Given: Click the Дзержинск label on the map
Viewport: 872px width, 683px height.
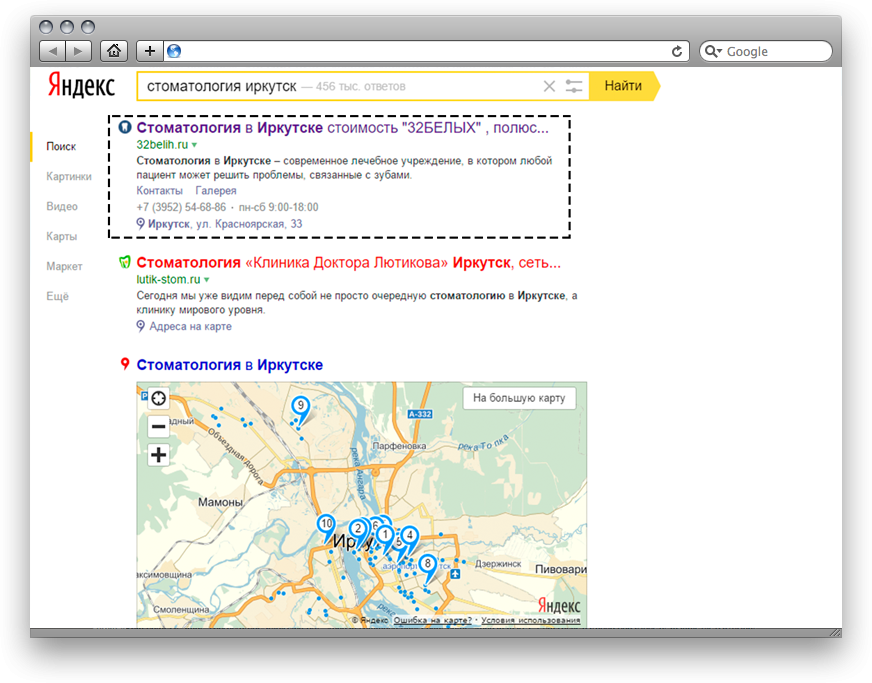Looking at the screenshot, I should coord(498,563).
